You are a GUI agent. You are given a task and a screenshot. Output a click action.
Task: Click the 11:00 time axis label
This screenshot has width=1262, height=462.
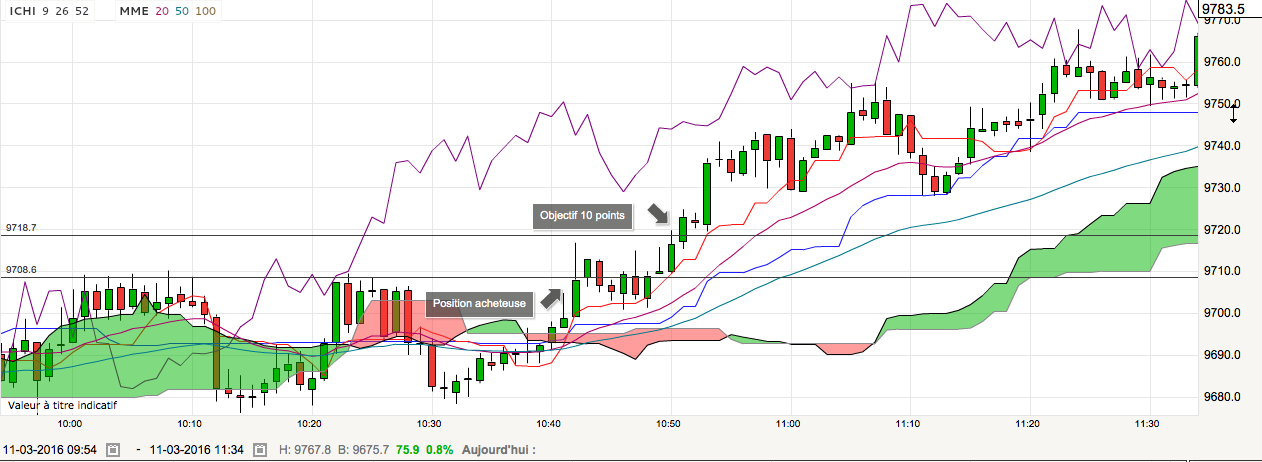click(789, 424)
